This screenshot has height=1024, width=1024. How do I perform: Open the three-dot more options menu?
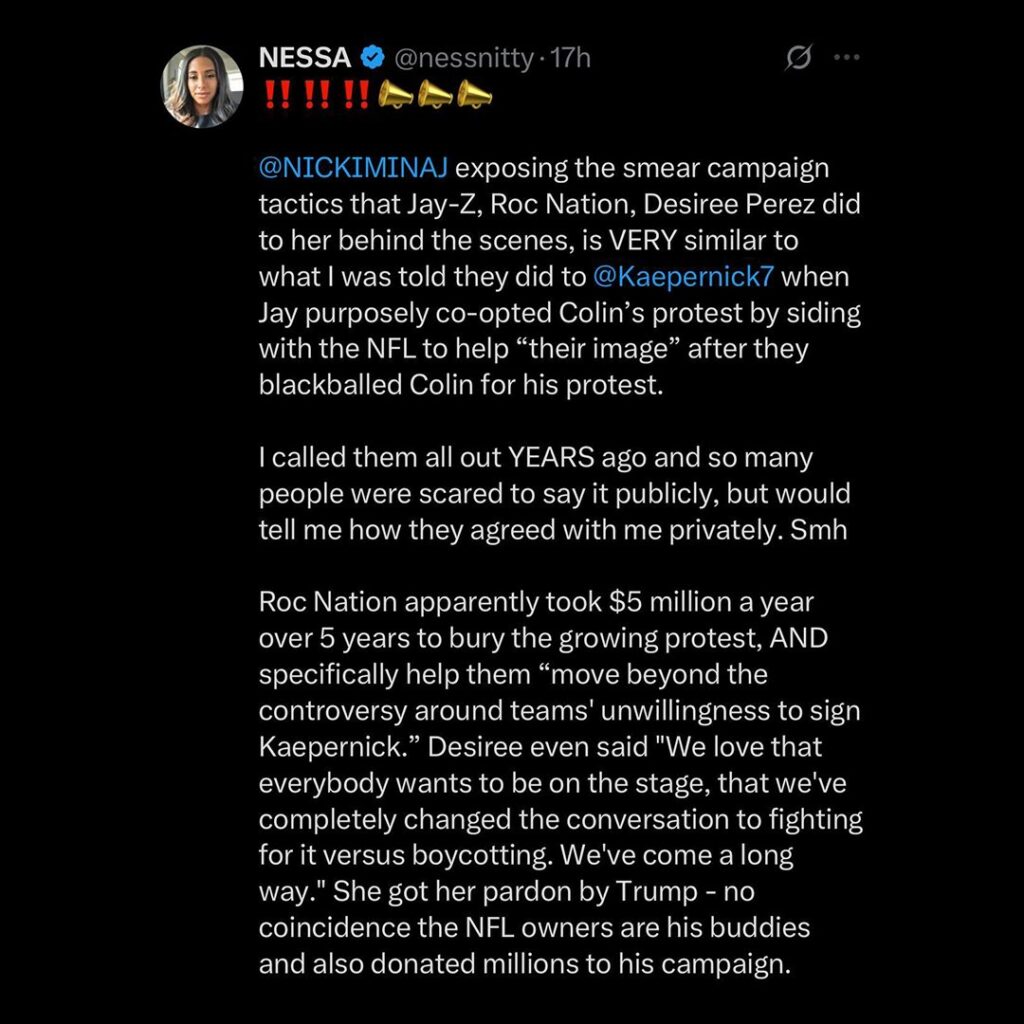point(846,58)
